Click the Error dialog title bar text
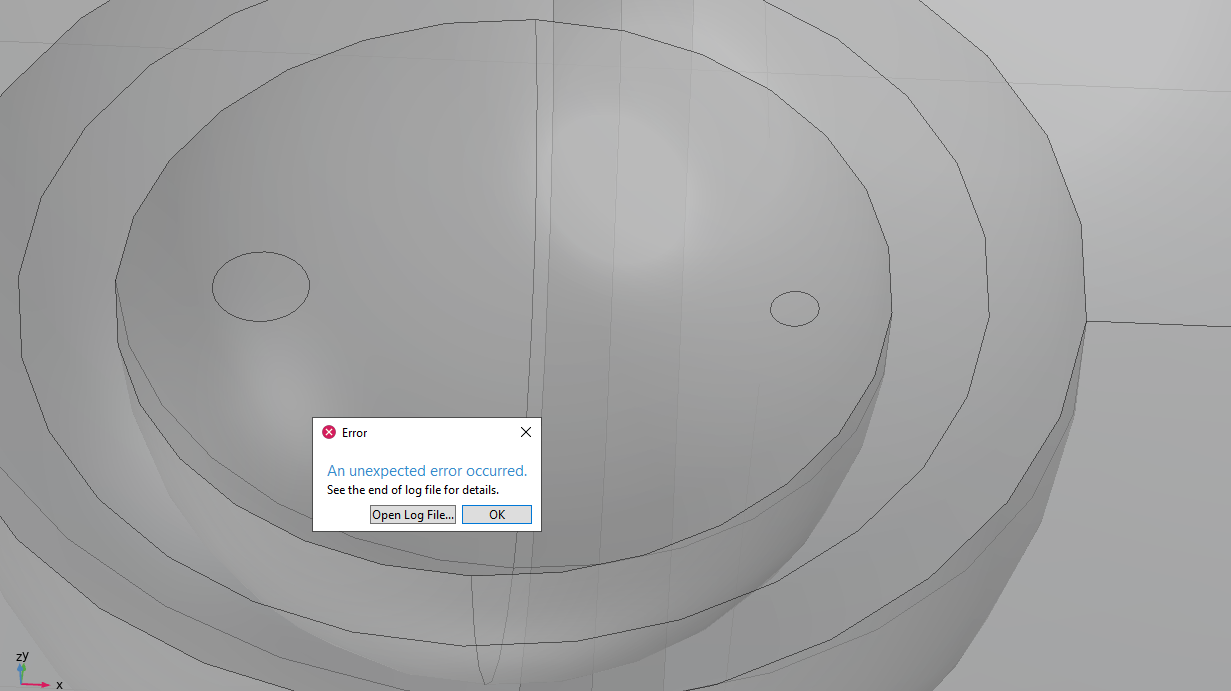Screen dimensions: 1231x691 tap(355, 433)
